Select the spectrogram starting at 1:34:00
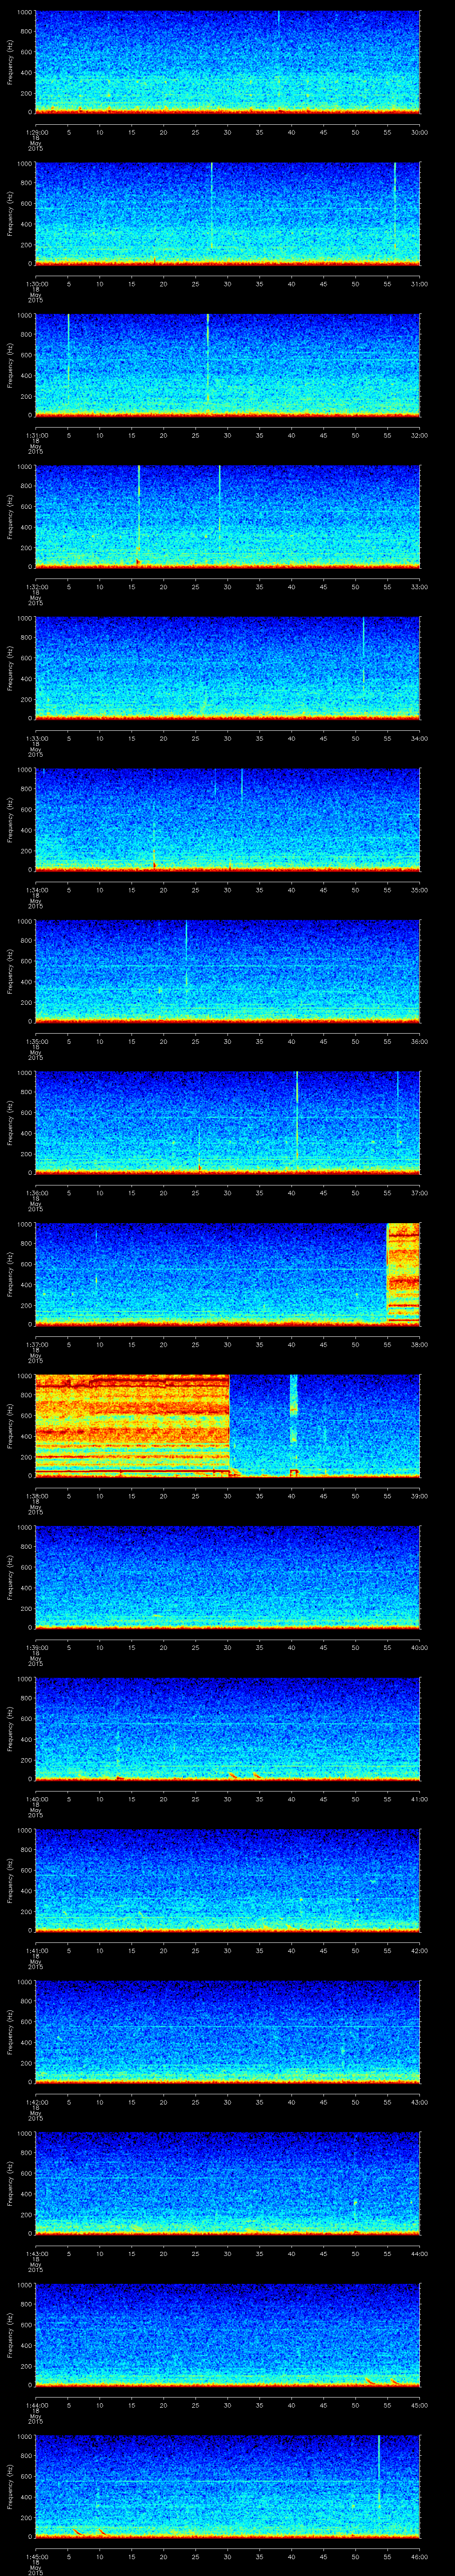455x2576 pixels. (227, 820)
